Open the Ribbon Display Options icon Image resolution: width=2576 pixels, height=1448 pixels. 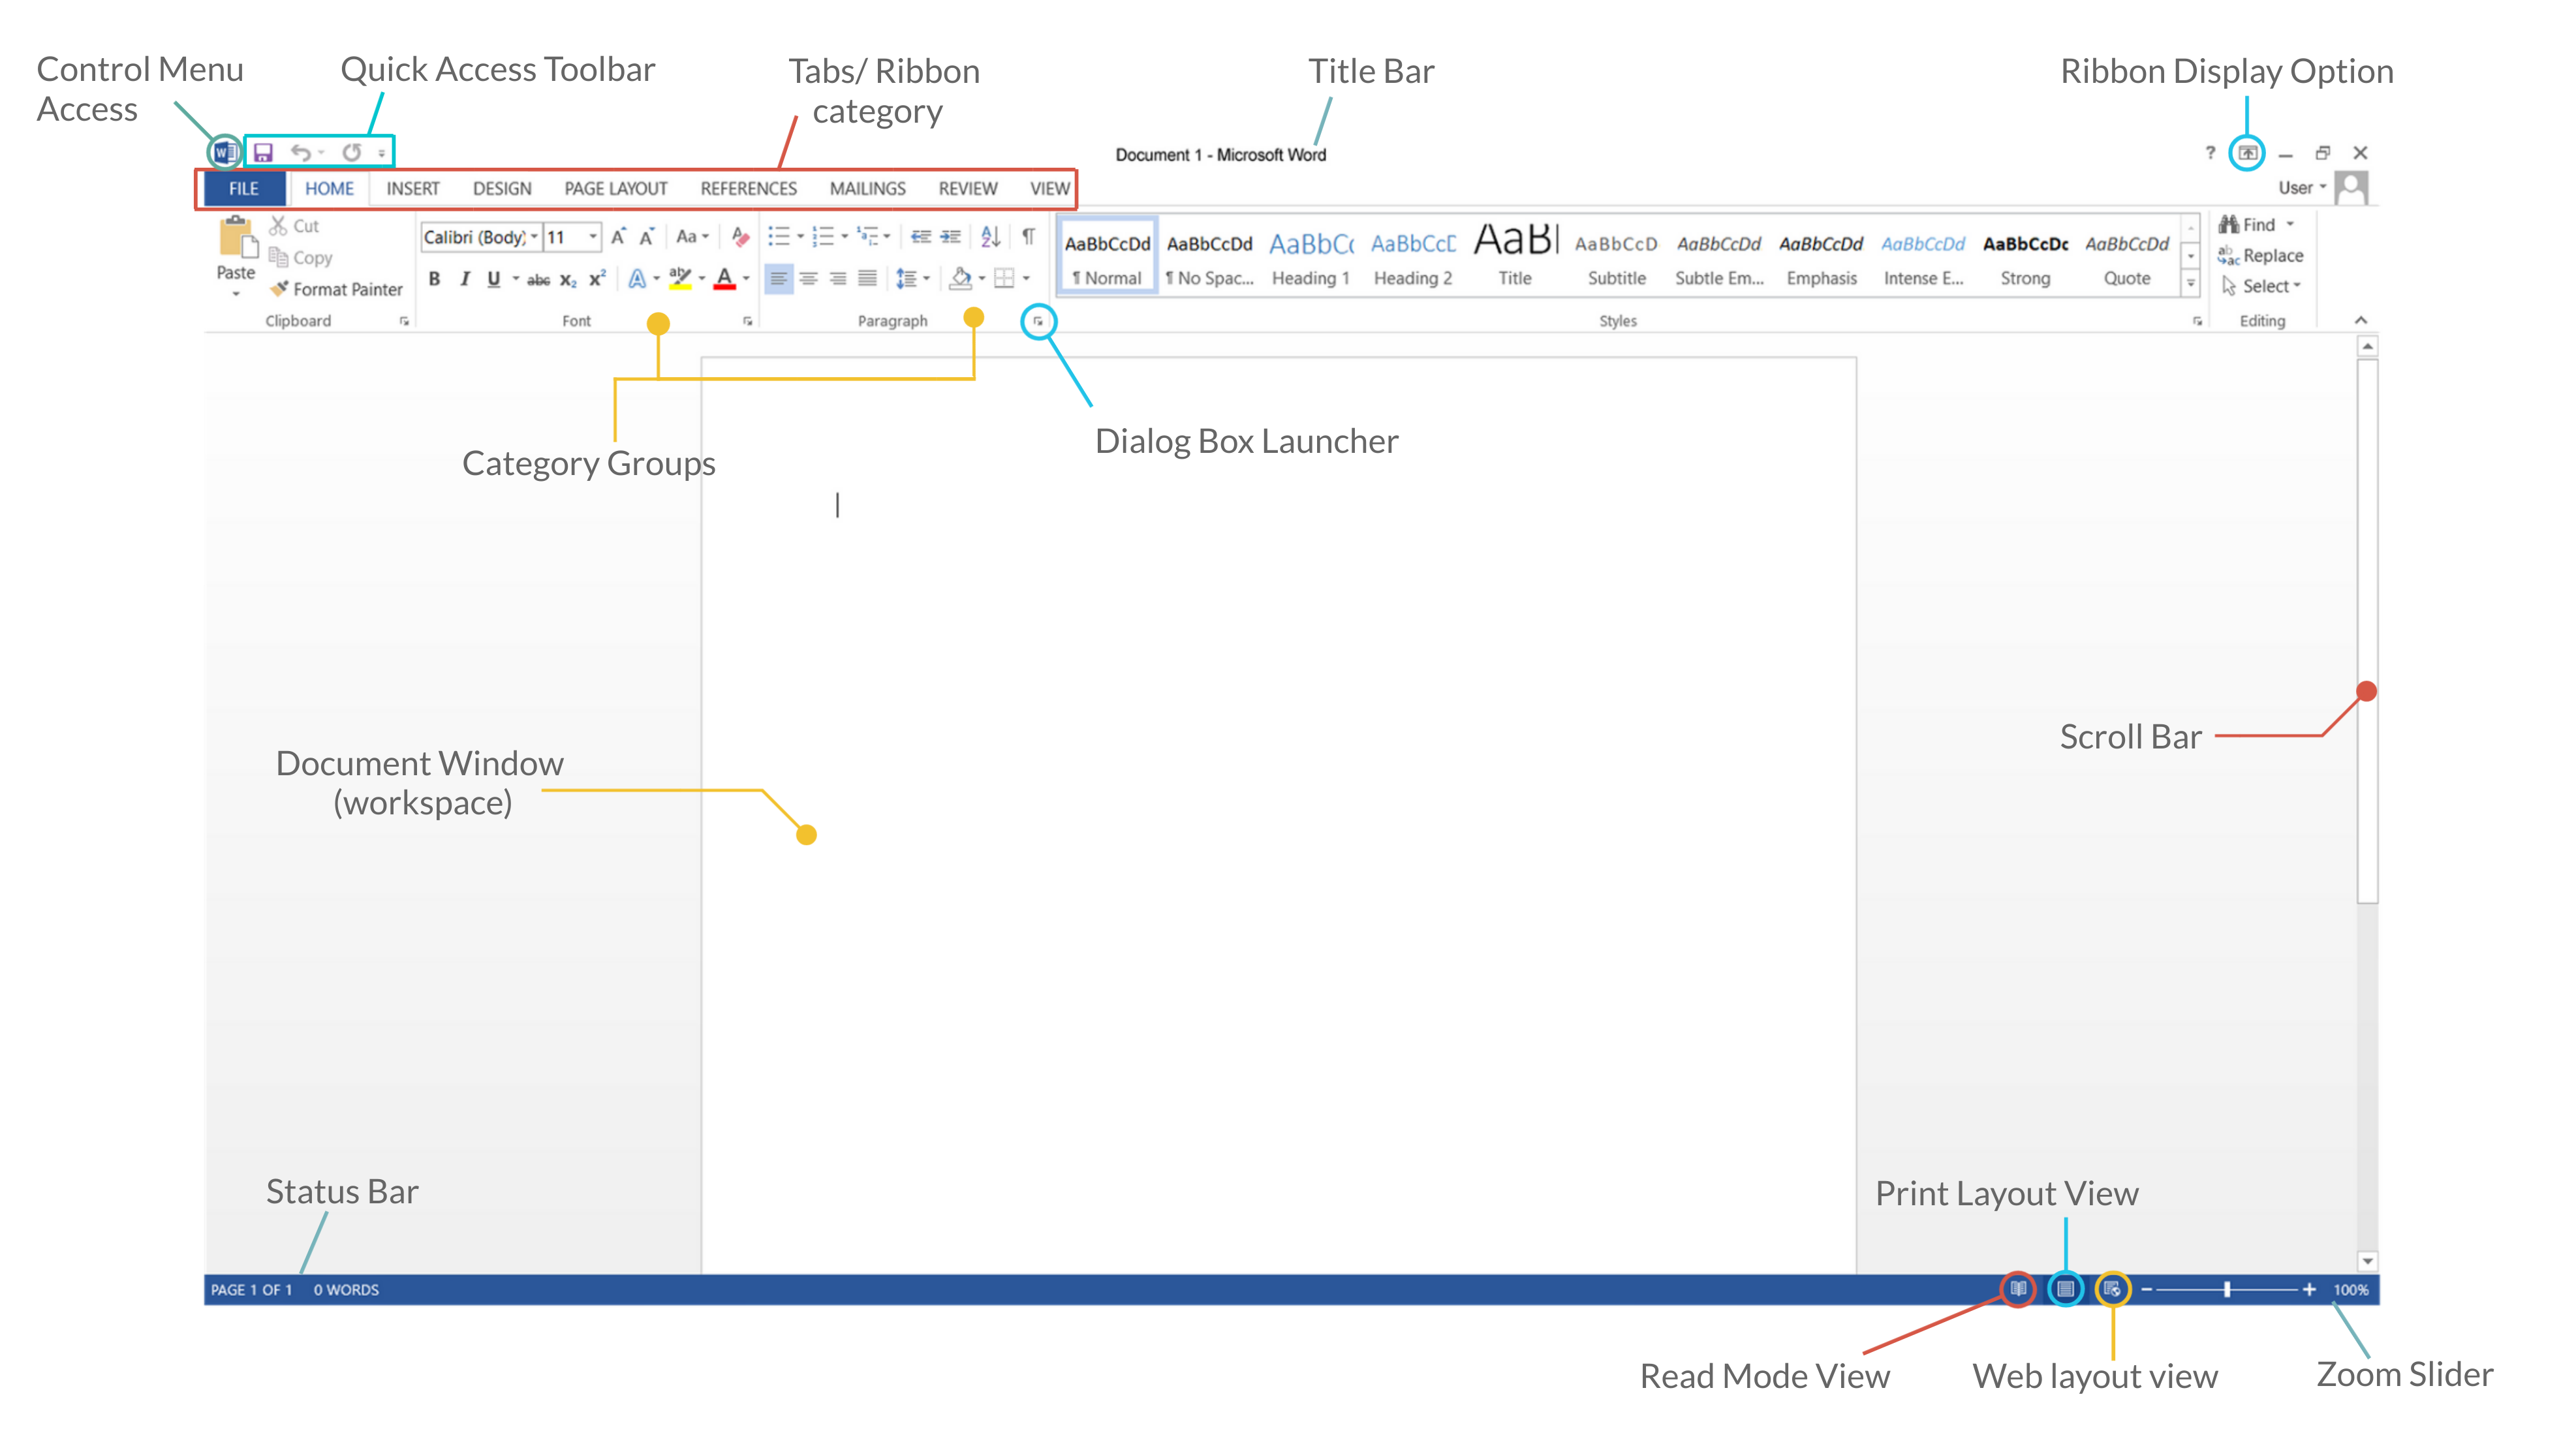[x=2247, y=153]
